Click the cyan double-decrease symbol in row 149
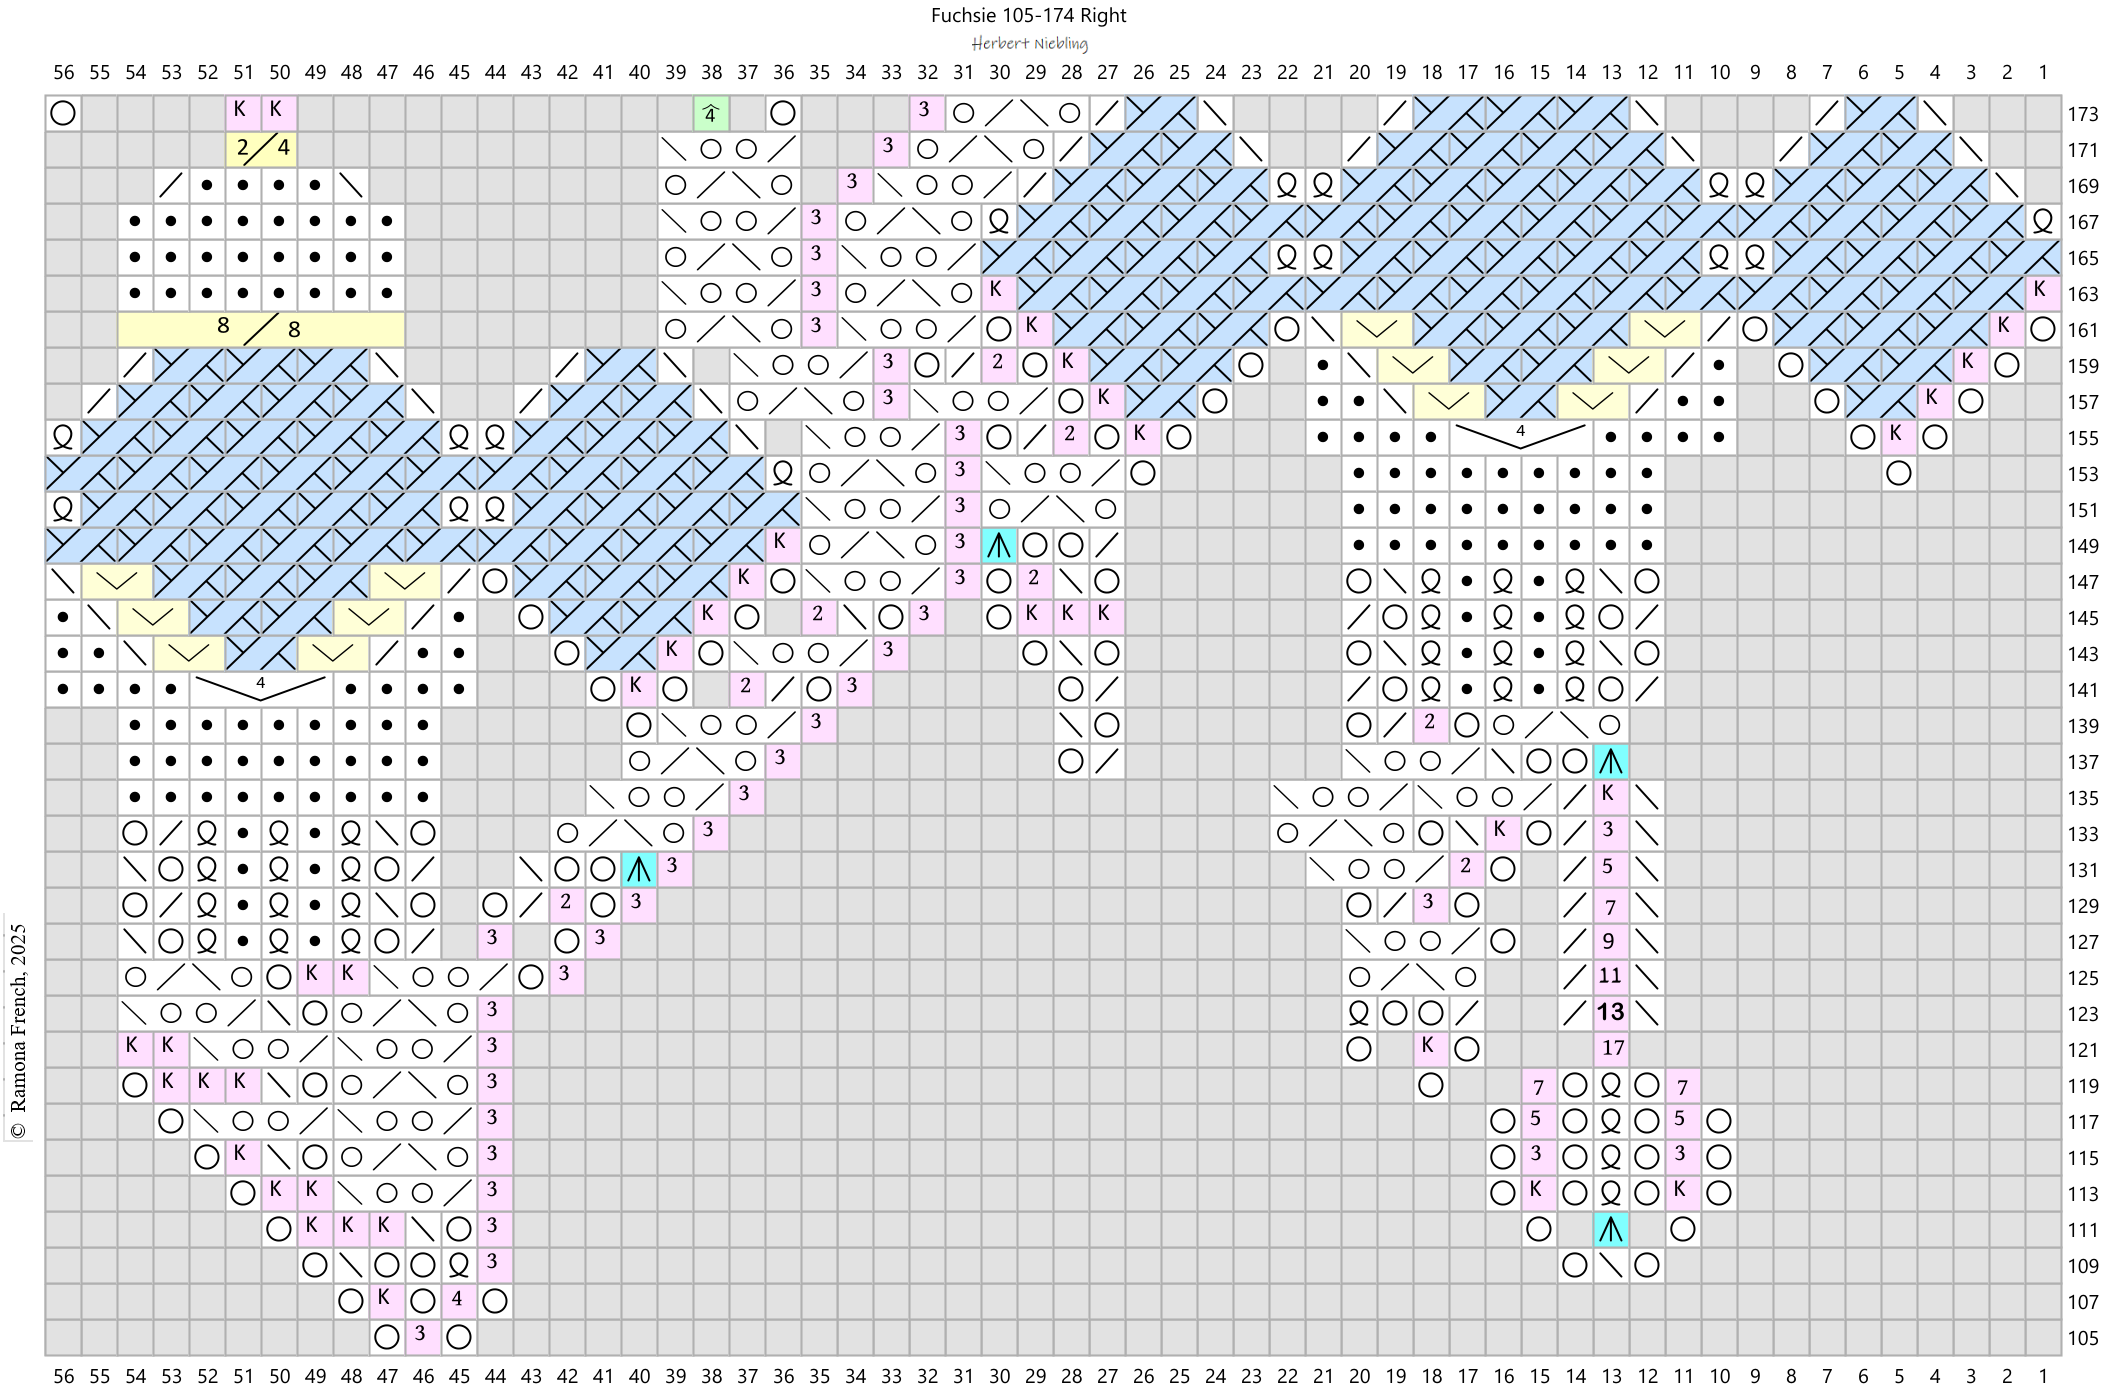The height and width of the screenshot is (1400, 2106). click(998, 545)
